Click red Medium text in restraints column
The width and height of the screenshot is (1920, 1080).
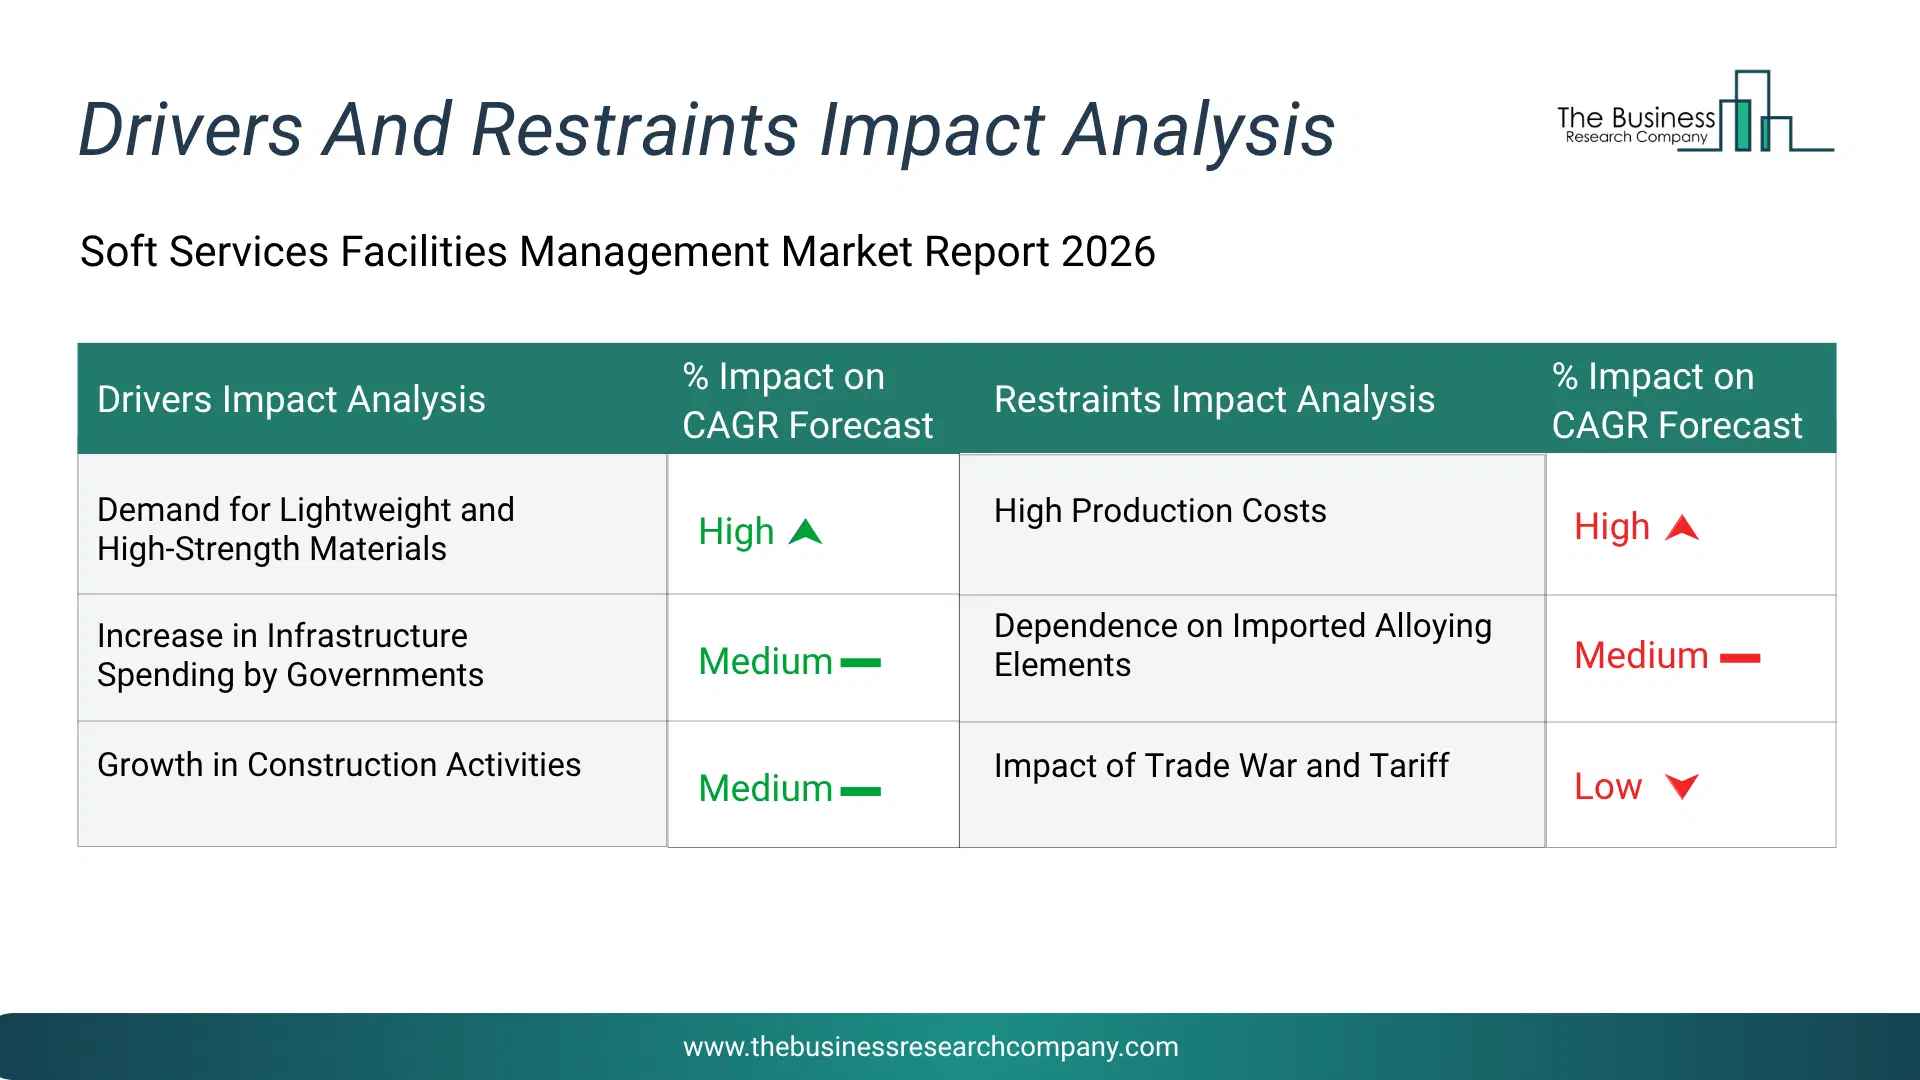pos(1641,656)
